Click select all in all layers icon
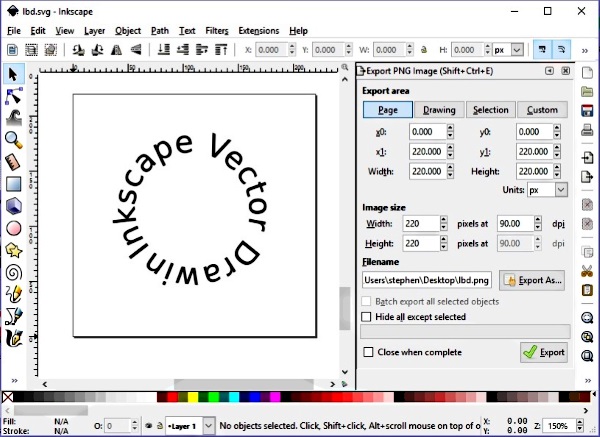 [x=31, y=50]
